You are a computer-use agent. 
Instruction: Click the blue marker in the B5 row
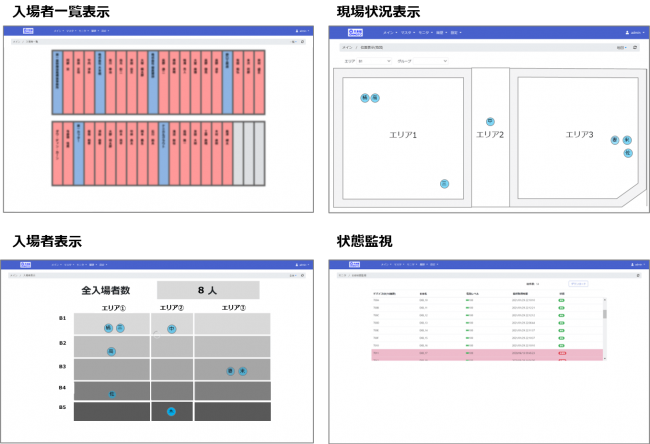(x=172, y=411)
